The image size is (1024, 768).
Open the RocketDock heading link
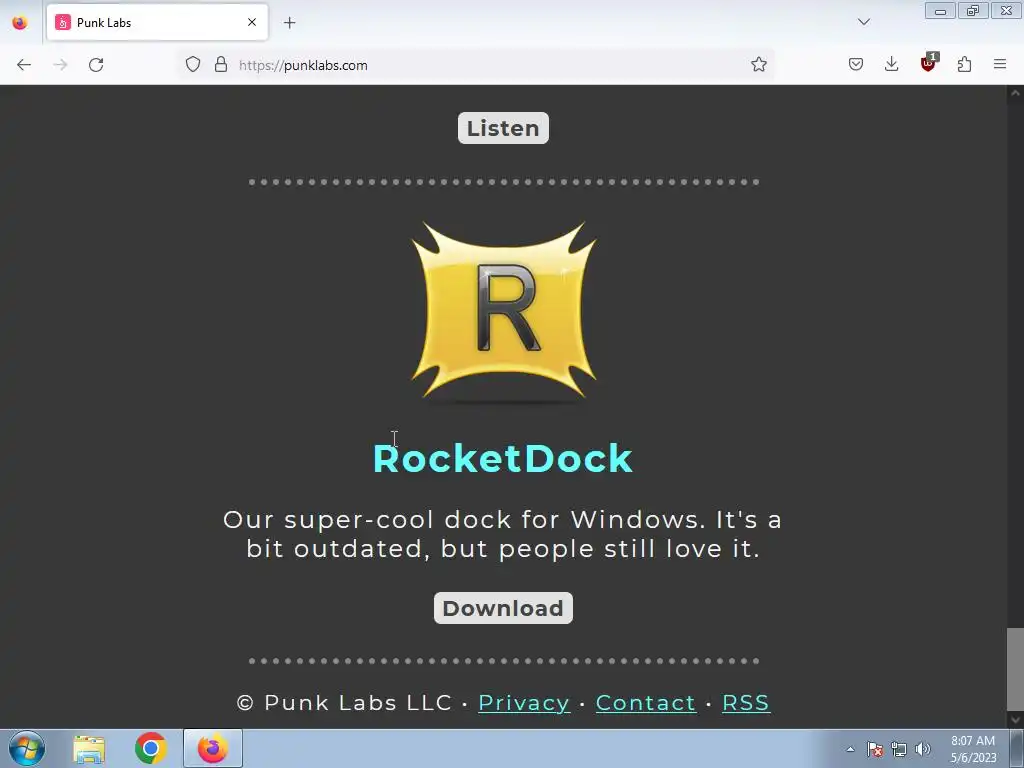(x=503, y=458)
